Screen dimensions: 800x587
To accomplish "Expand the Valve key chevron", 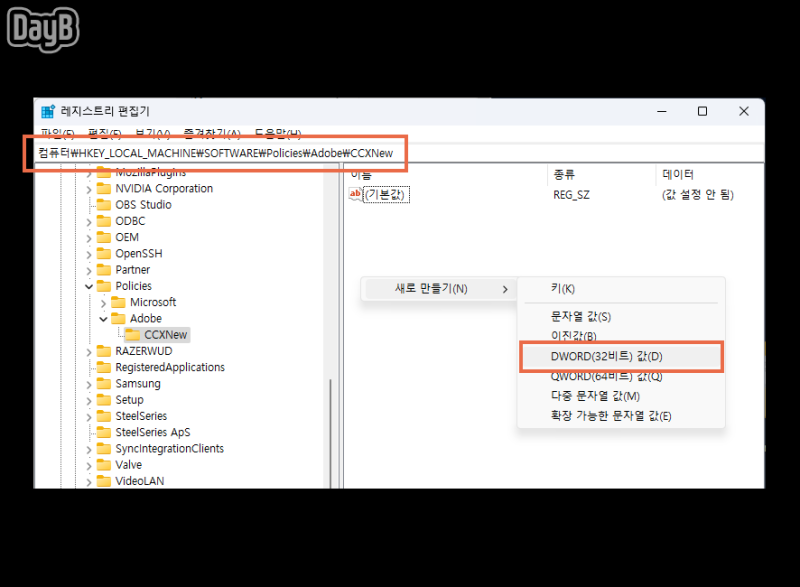I will point(89,466).
